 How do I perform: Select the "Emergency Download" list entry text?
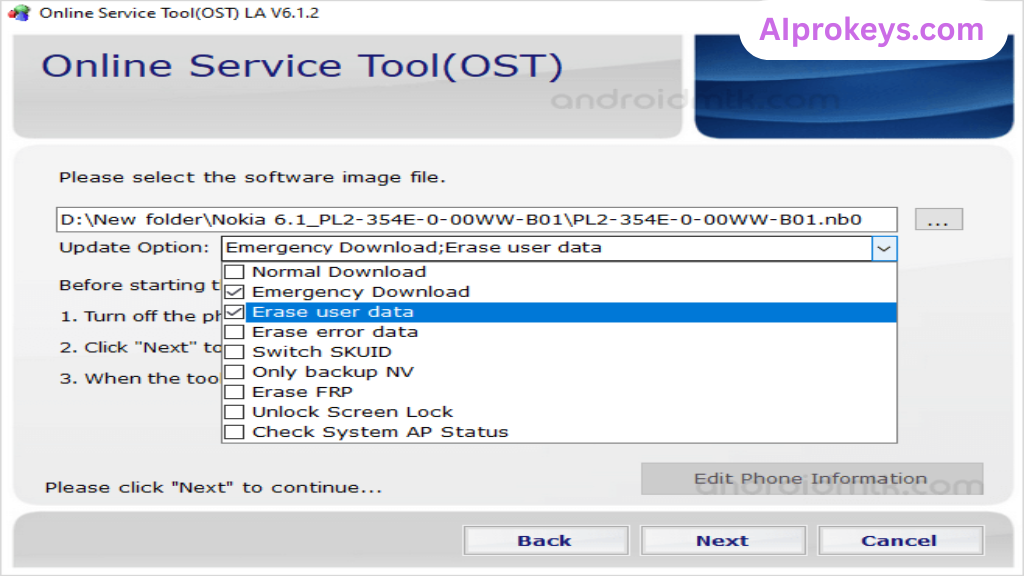[x=361, y=292]
